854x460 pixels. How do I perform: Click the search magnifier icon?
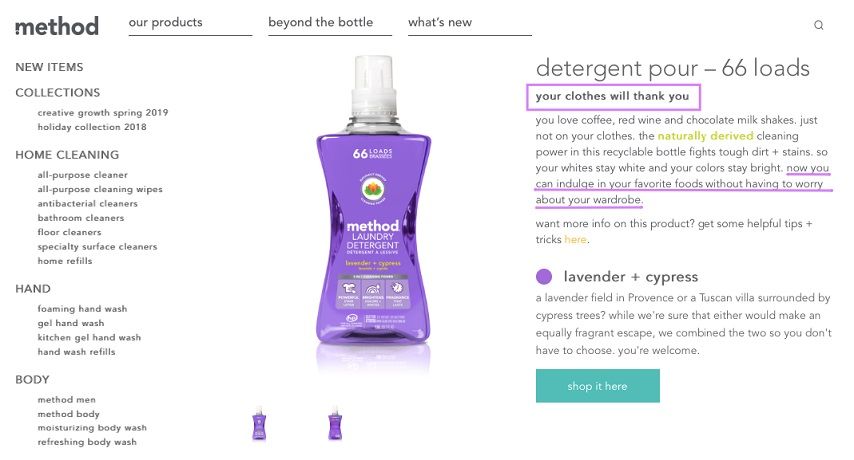point(818,25)
